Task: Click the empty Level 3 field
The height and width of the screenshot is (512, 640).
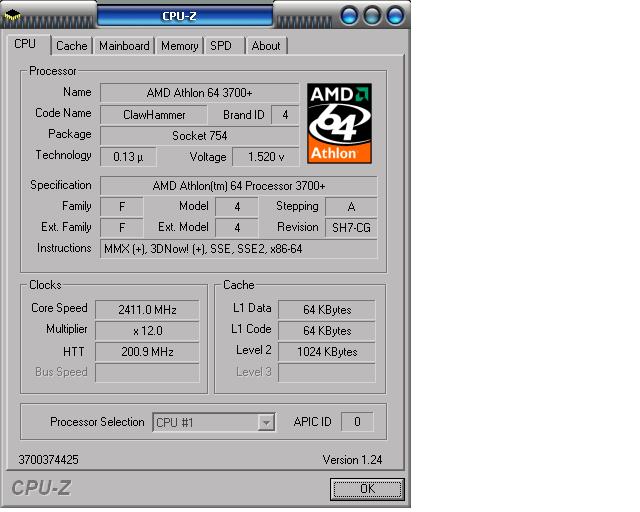Action: pyautogui.click(x=327, y=373)
